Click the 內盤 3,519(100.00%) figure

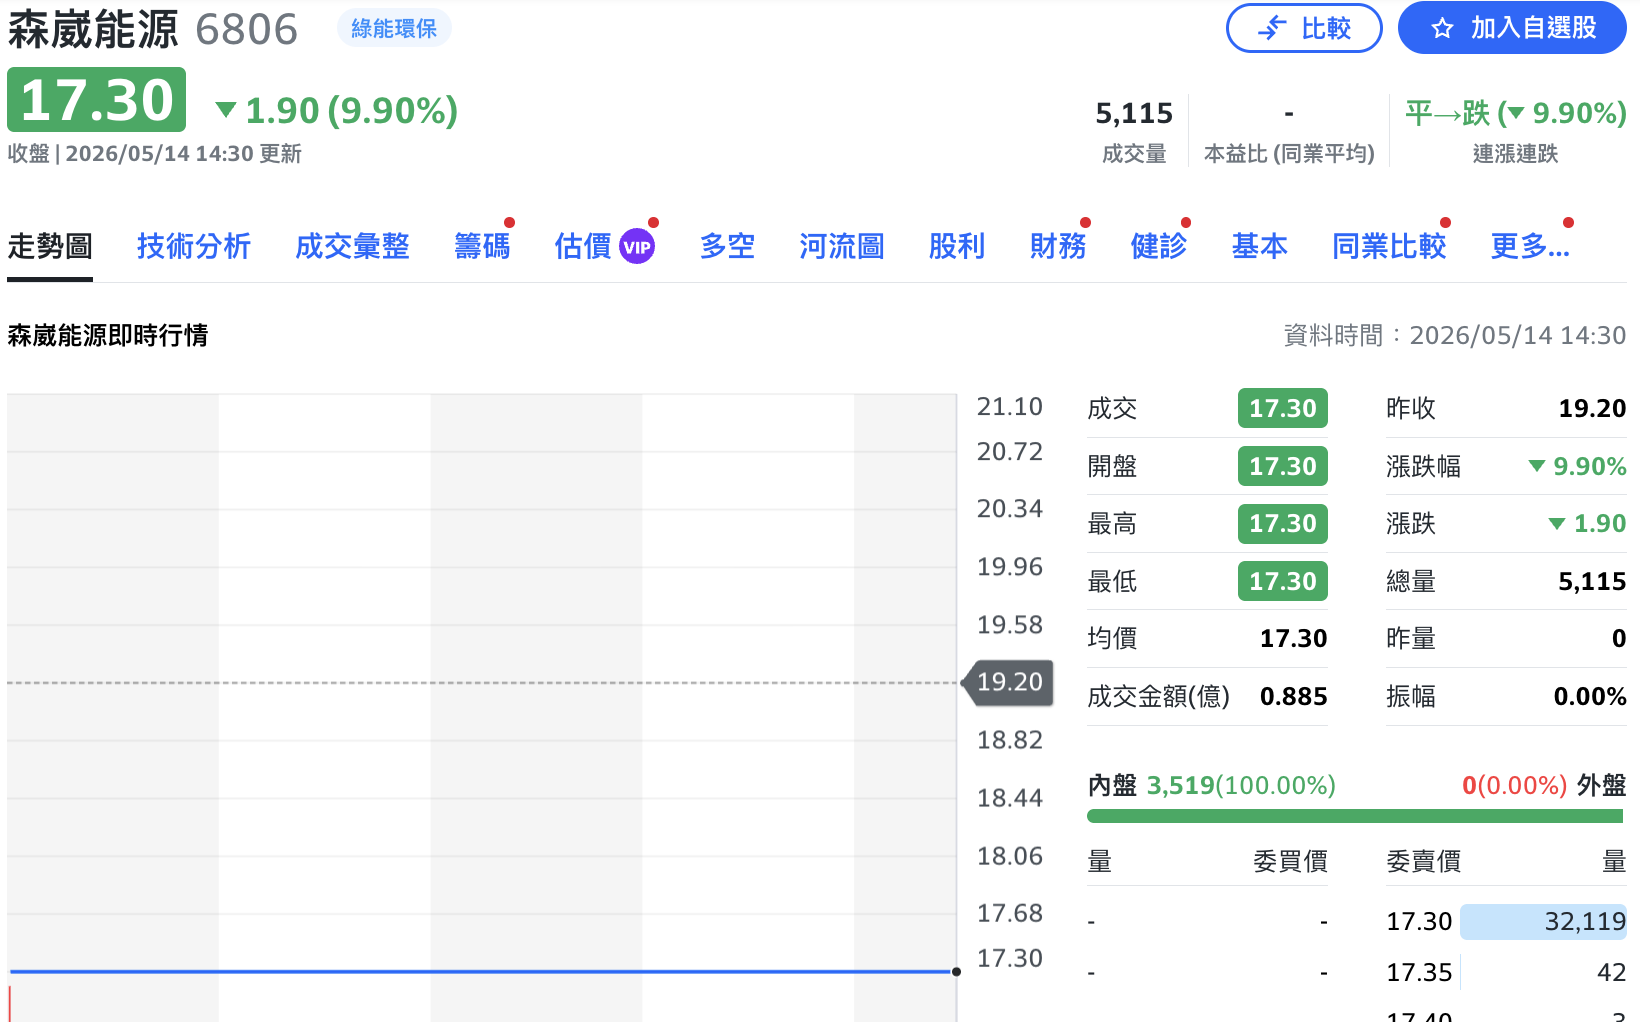pyautogui.click(x=1241, y=786)
